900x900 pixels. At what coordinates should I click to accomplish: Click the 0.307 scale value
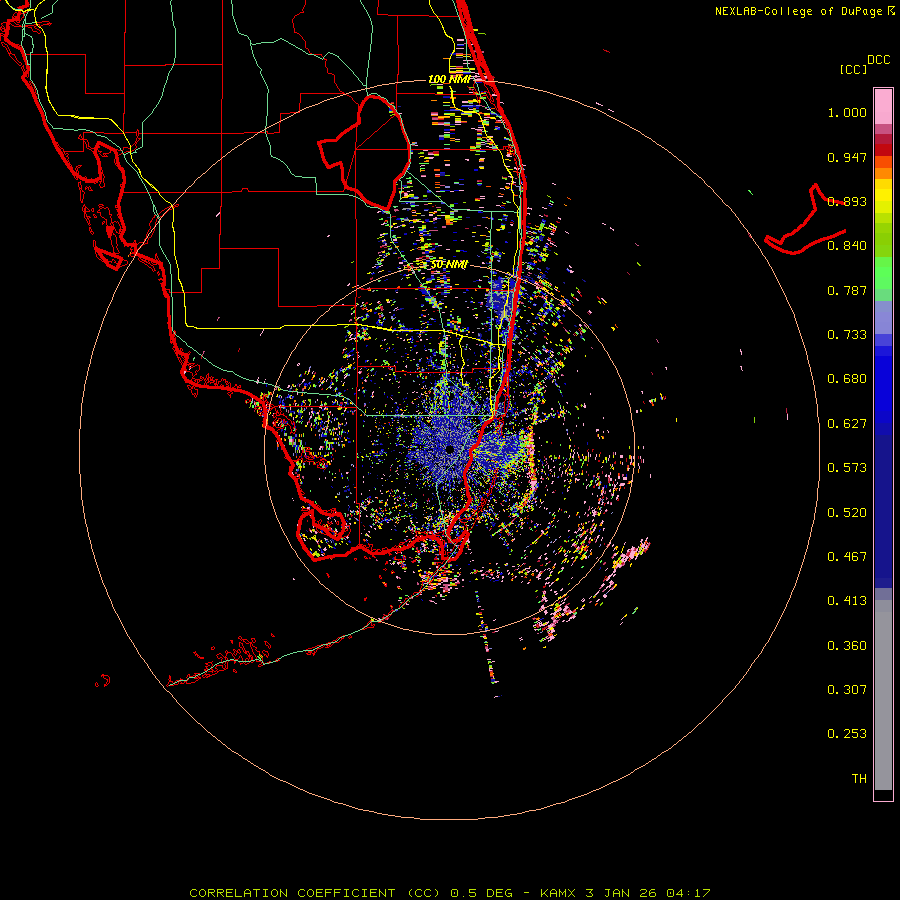click(847, 690)
